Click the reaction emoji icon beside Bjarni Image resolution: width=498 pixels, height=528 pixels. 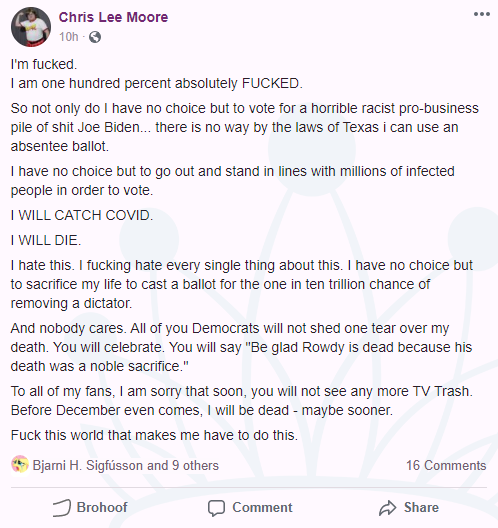[20, 464]
